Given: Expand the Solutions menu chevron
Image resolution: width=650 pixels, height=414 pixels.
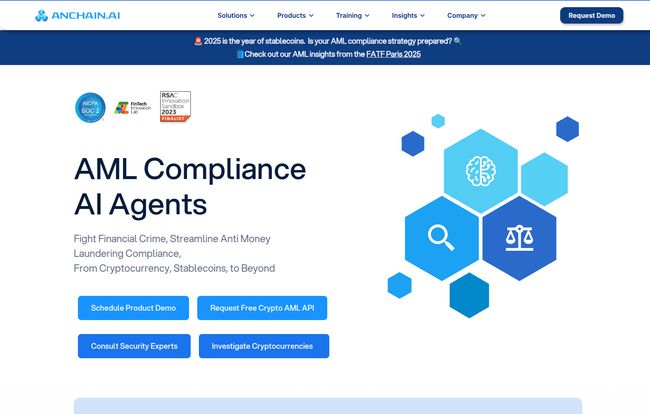Looking at the screenshot, I should (x=252, y=16).
